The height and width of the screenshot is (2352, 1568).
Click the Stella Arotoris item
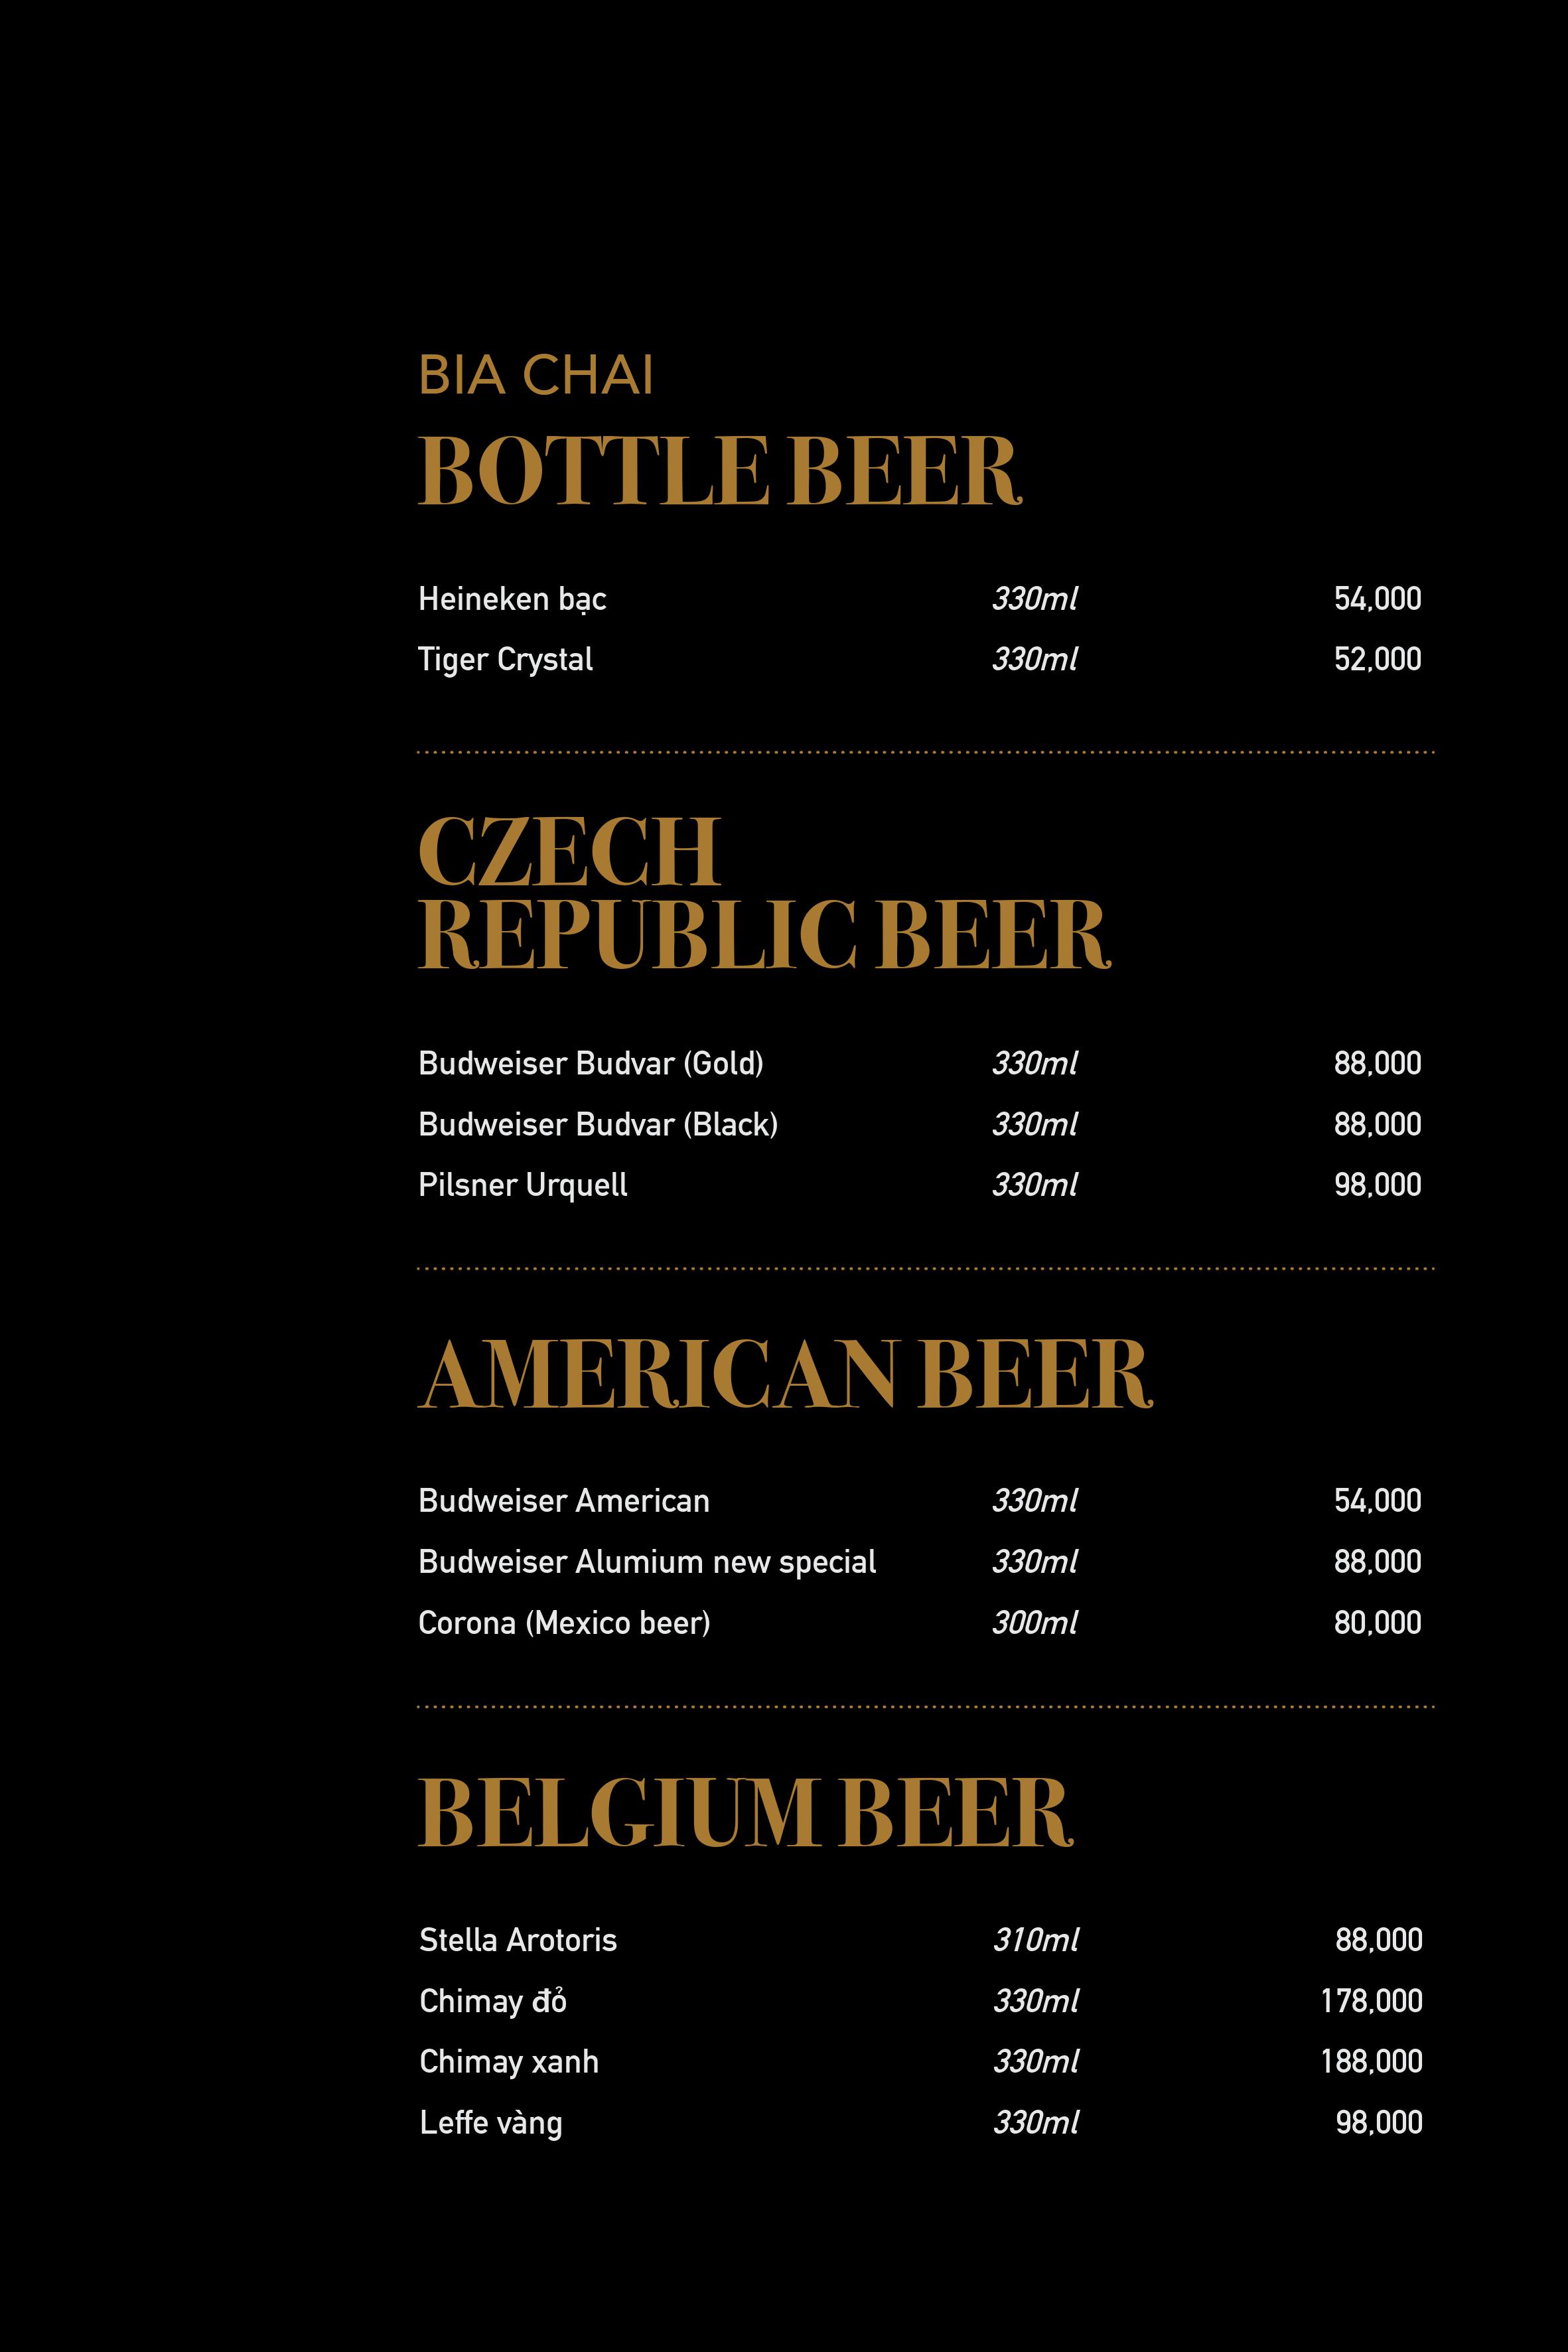518,1940
